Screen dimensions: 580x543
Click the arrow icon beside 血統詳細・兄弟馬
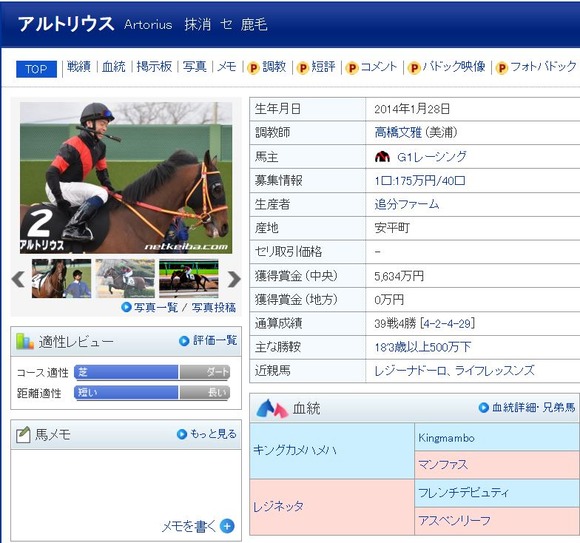[x=484, y=408]
